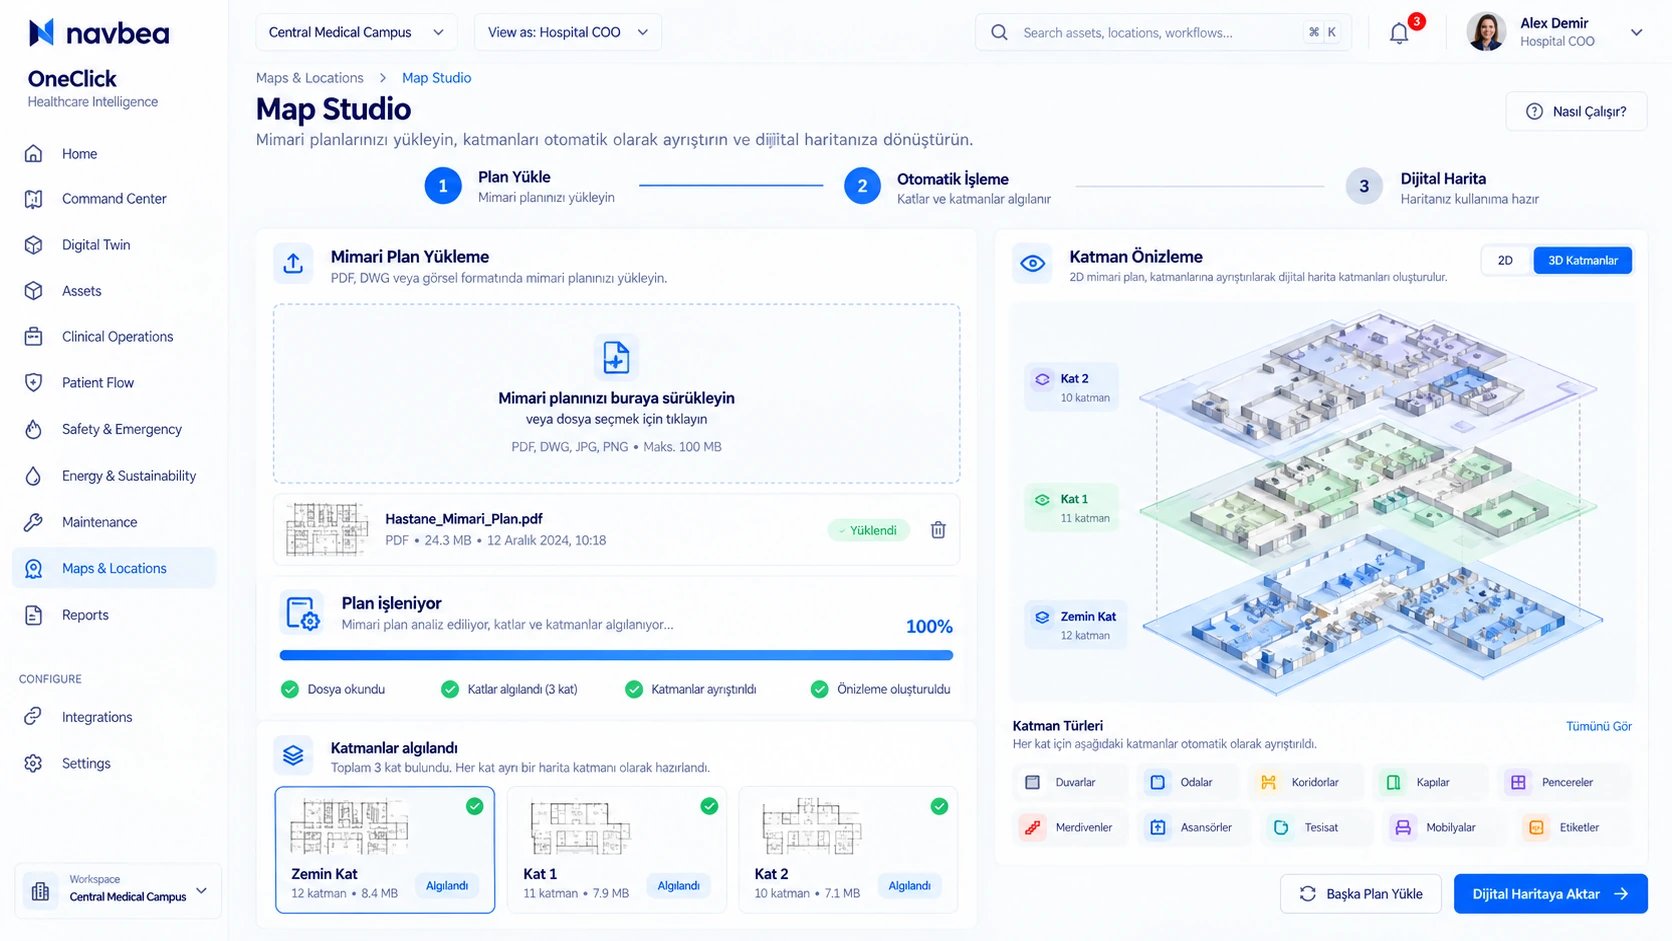Expand Alex Demir user menu chevron
1672x941 pixels.
tap(1636, 33)
